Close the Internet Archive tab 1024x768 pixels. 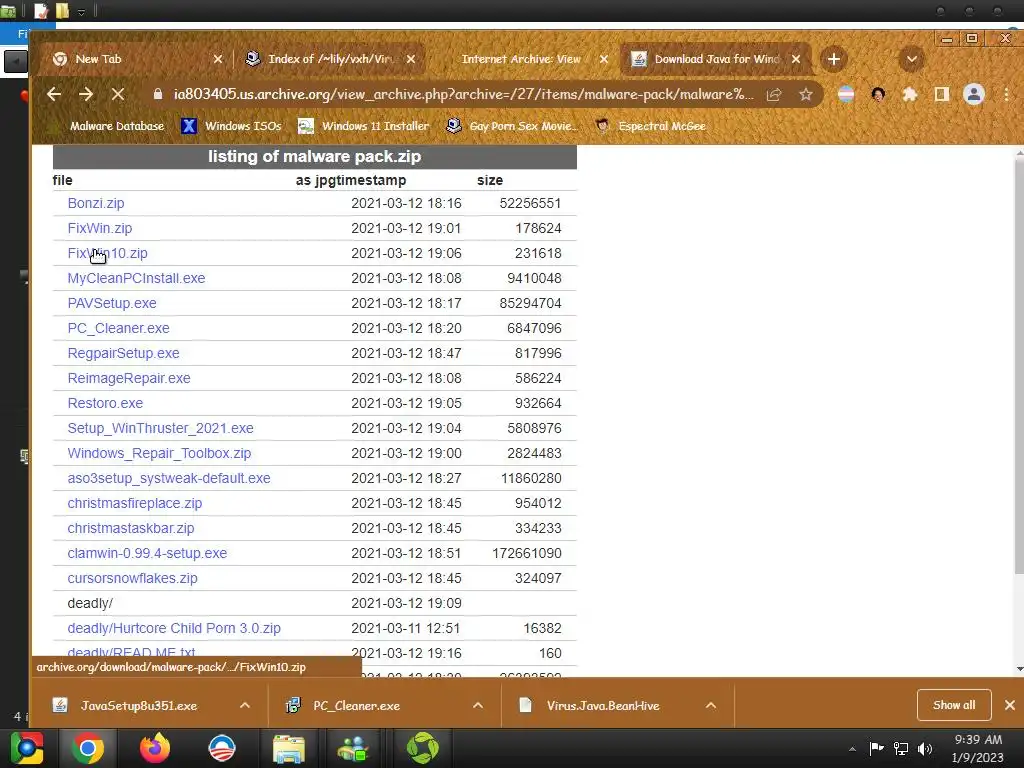604,59
